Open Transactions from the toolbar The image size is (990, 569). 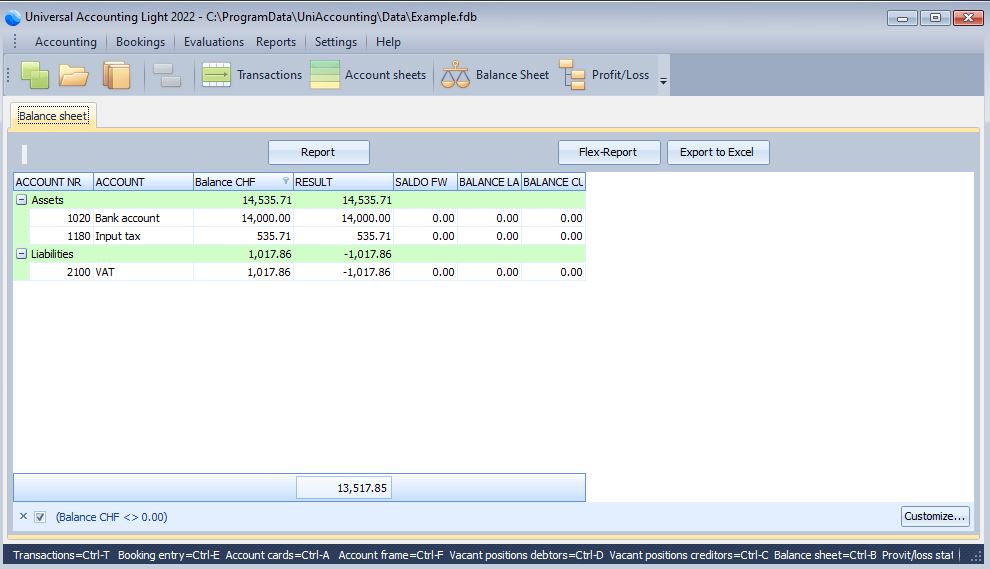click(x=252, y=75)
